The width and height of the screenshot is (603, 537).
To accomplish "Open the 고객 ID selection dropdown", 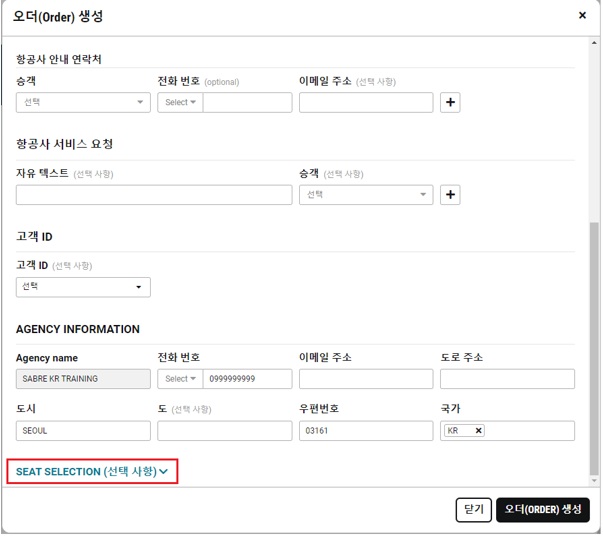I will (x=83, y=287).
